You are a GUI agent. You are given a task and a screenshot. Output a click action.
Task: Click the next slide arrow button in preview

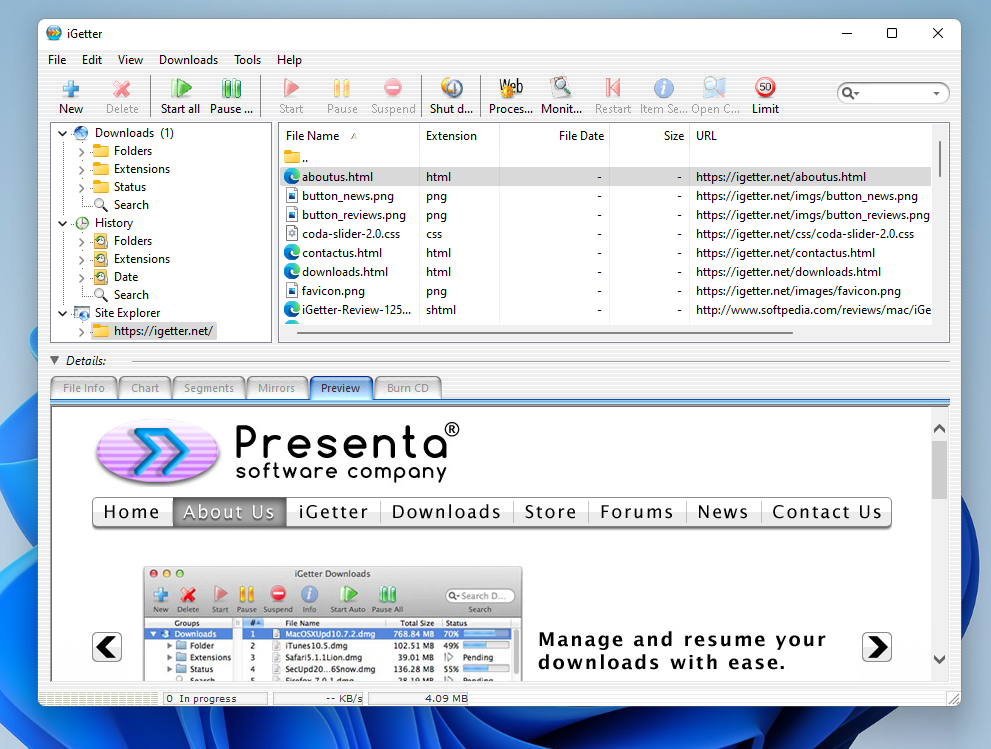876,647
